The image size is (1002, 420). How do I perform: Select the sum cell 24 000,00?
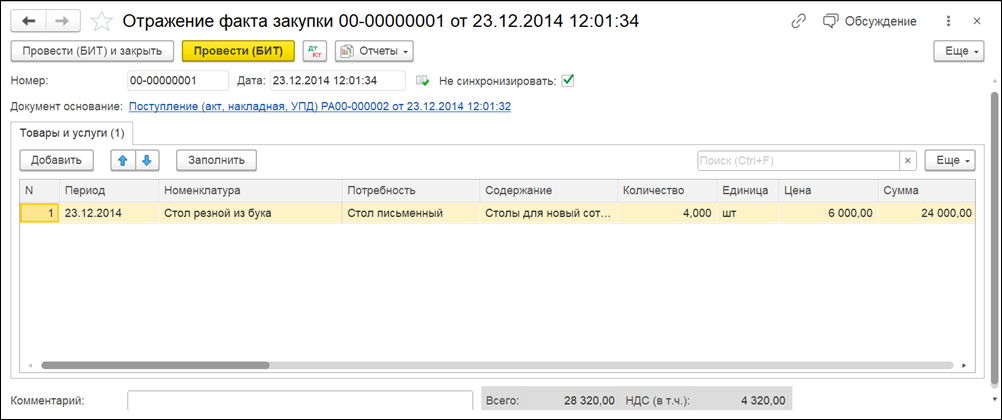click(x=927, y=213)
